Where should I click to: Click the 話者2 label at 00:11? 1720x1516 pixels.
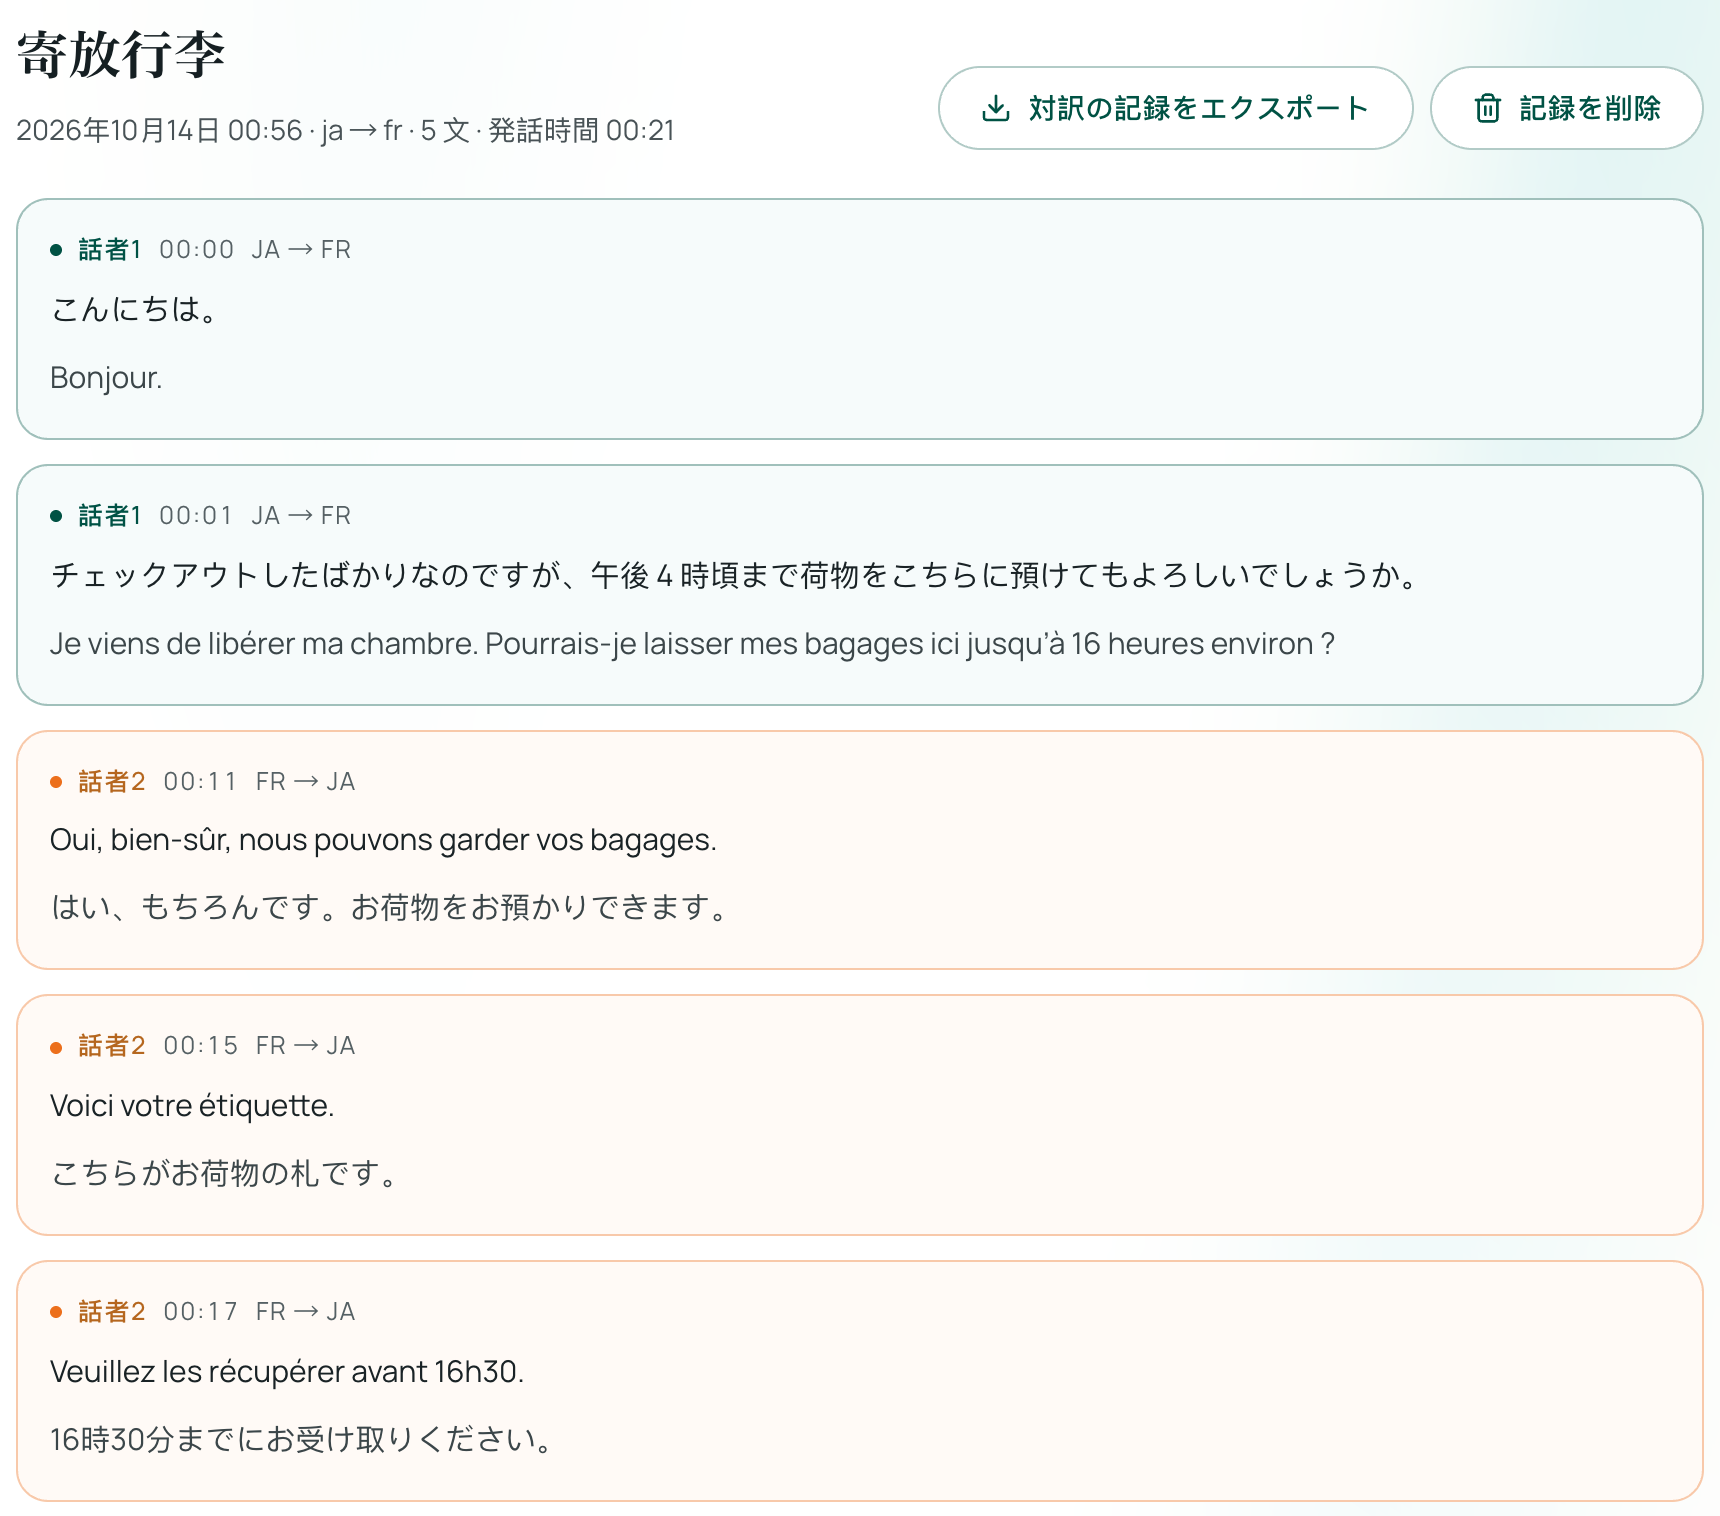point(112,782)
